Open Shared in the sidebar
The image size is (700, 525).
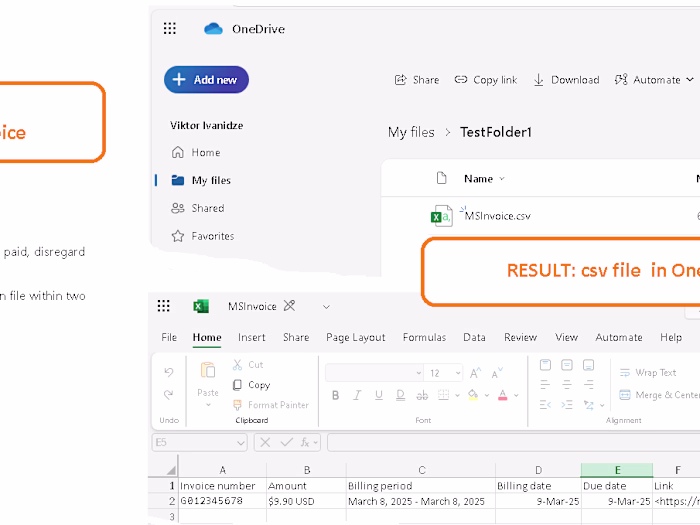pos(198,208)
